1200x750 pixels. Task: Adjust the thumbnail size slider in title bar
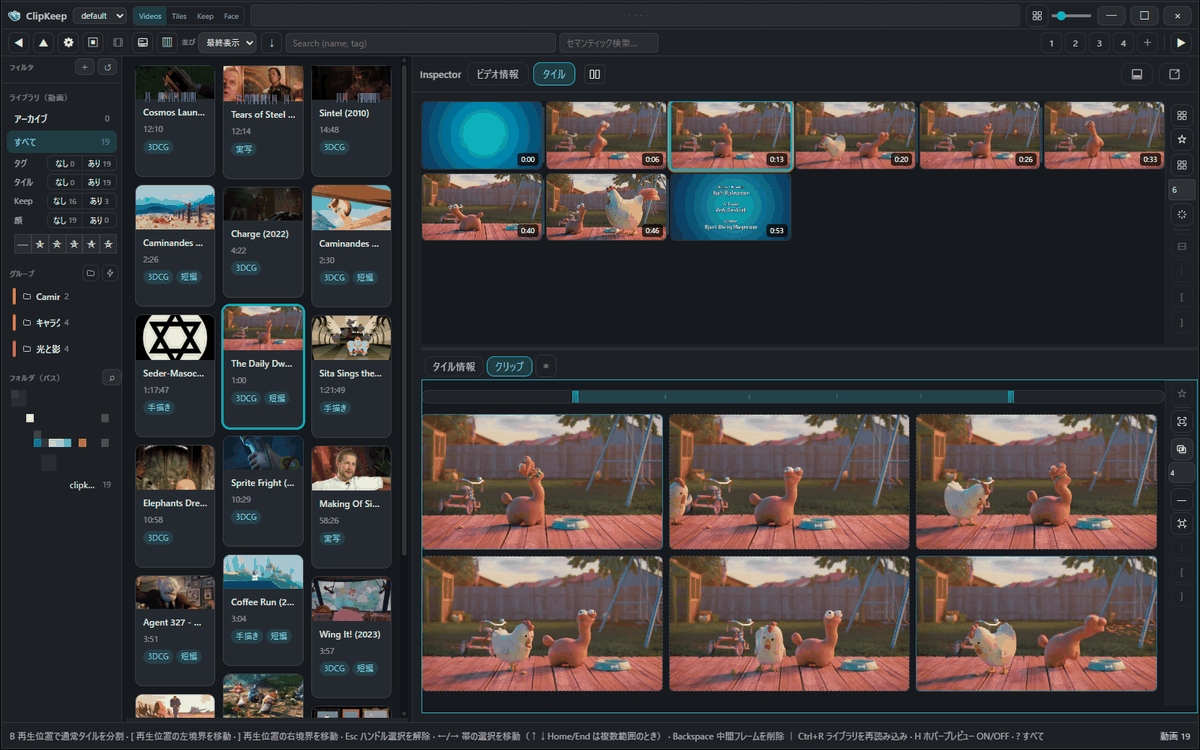click(x=1071, y=16)
